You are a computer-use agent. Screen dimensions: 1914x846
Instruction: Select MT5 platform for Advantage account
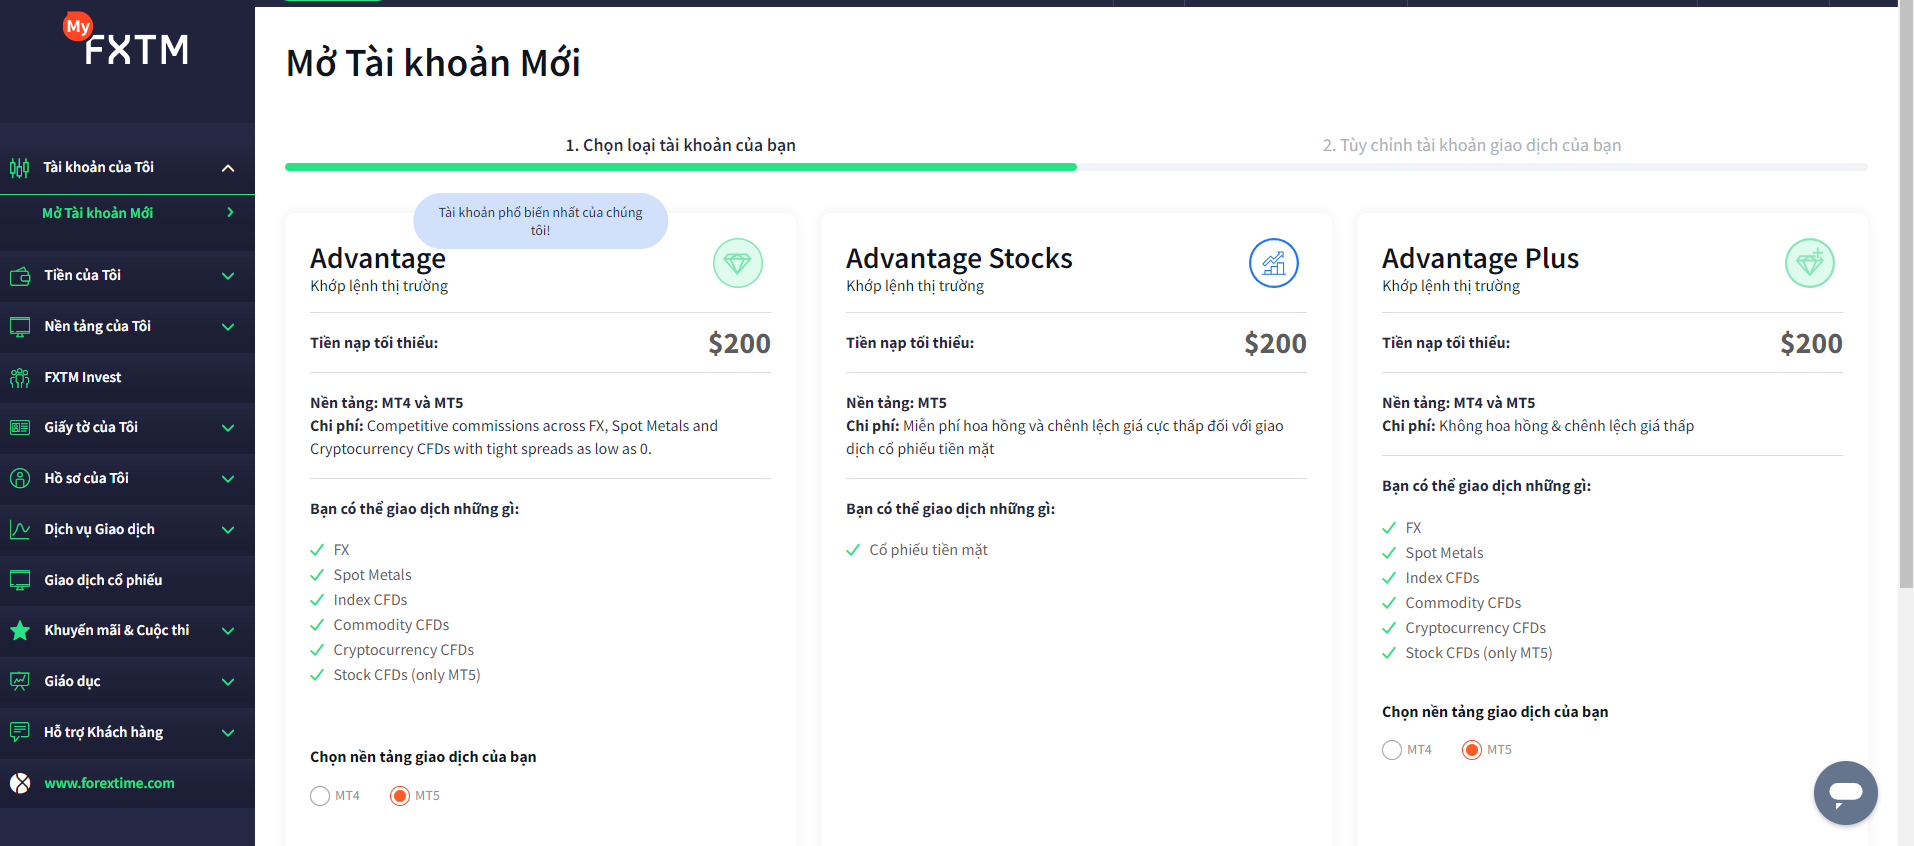coord(400,796)
